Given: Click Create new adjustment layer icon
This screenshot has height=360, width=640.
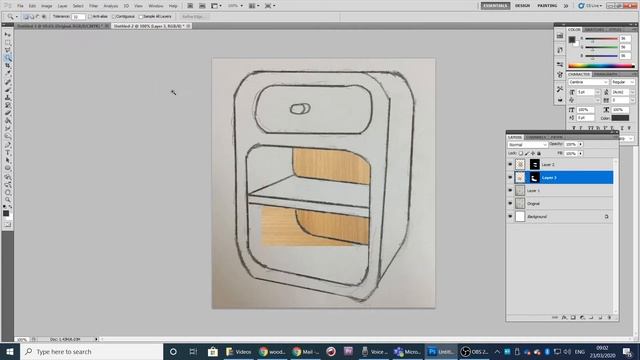Looking at the screenshot, I should (x=582, y=317).
